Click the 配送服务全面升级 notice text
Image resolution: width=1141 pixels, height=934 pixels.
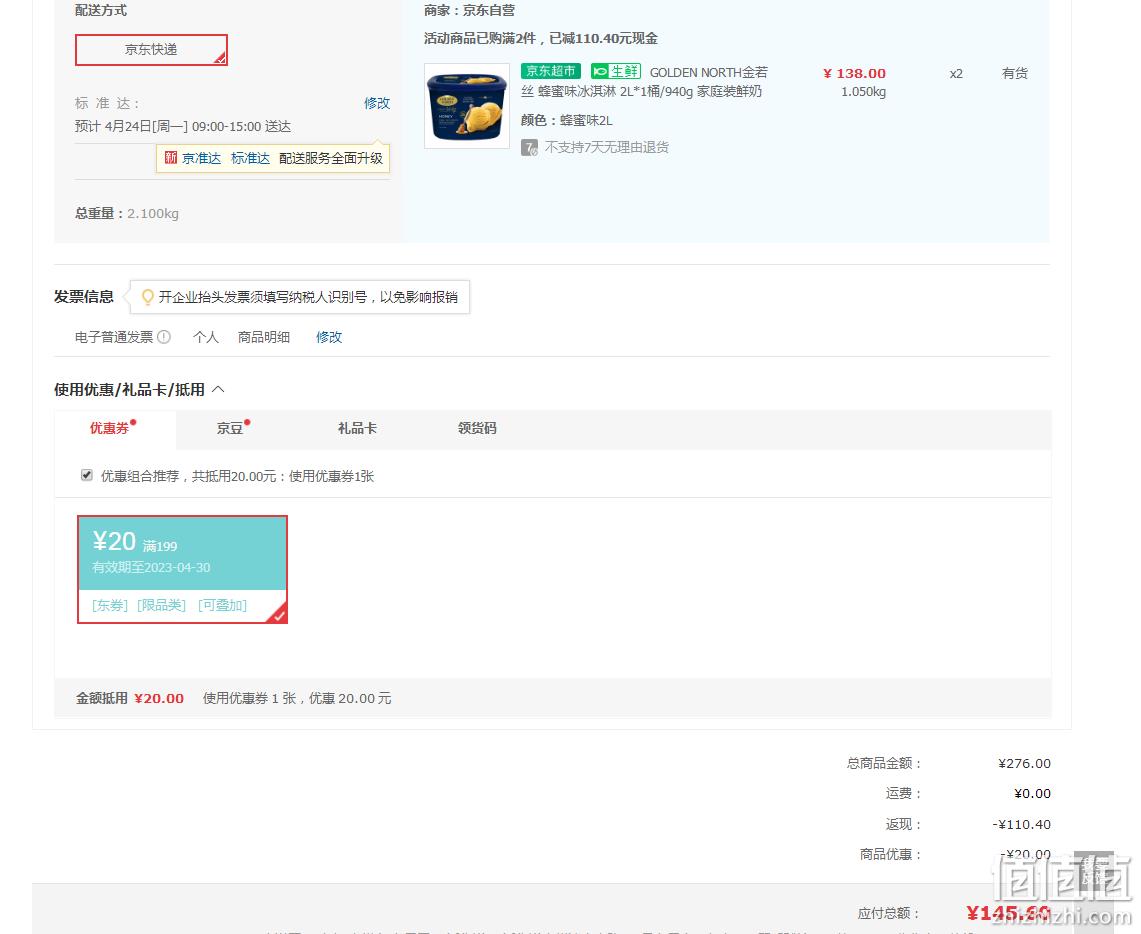tap(331, 158)
